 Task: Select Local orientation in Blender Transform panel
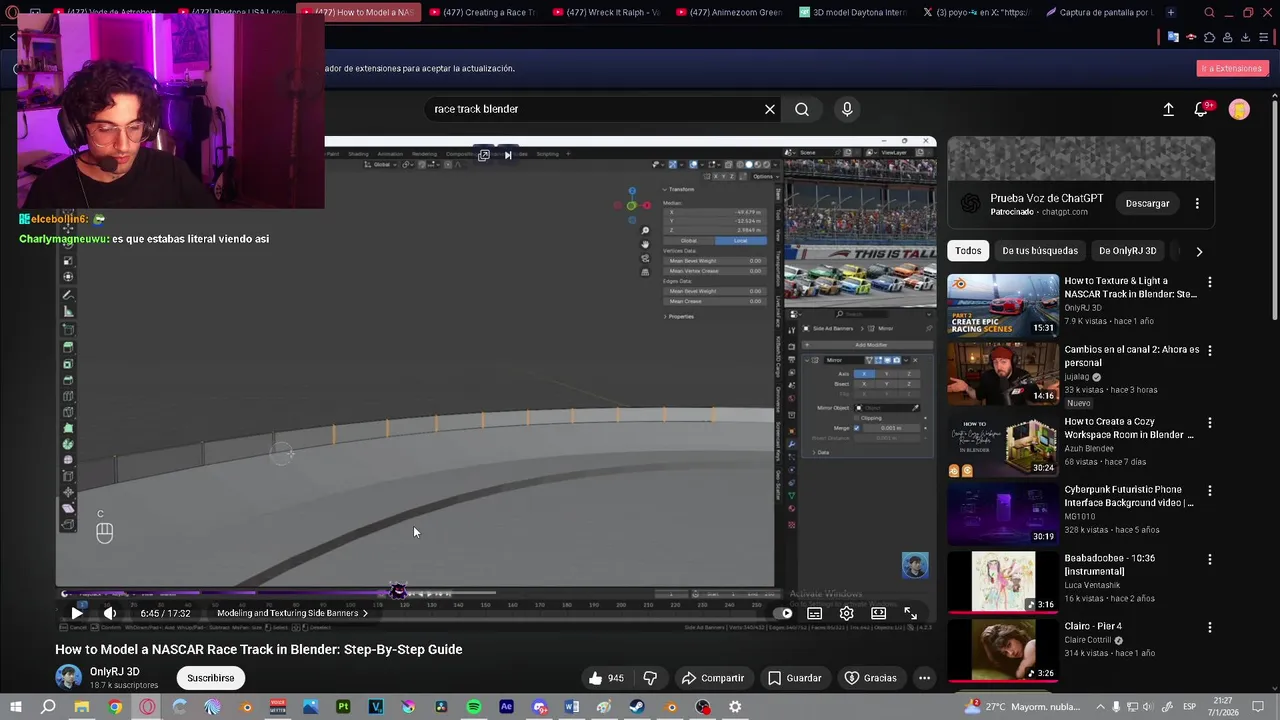point(741,241)
